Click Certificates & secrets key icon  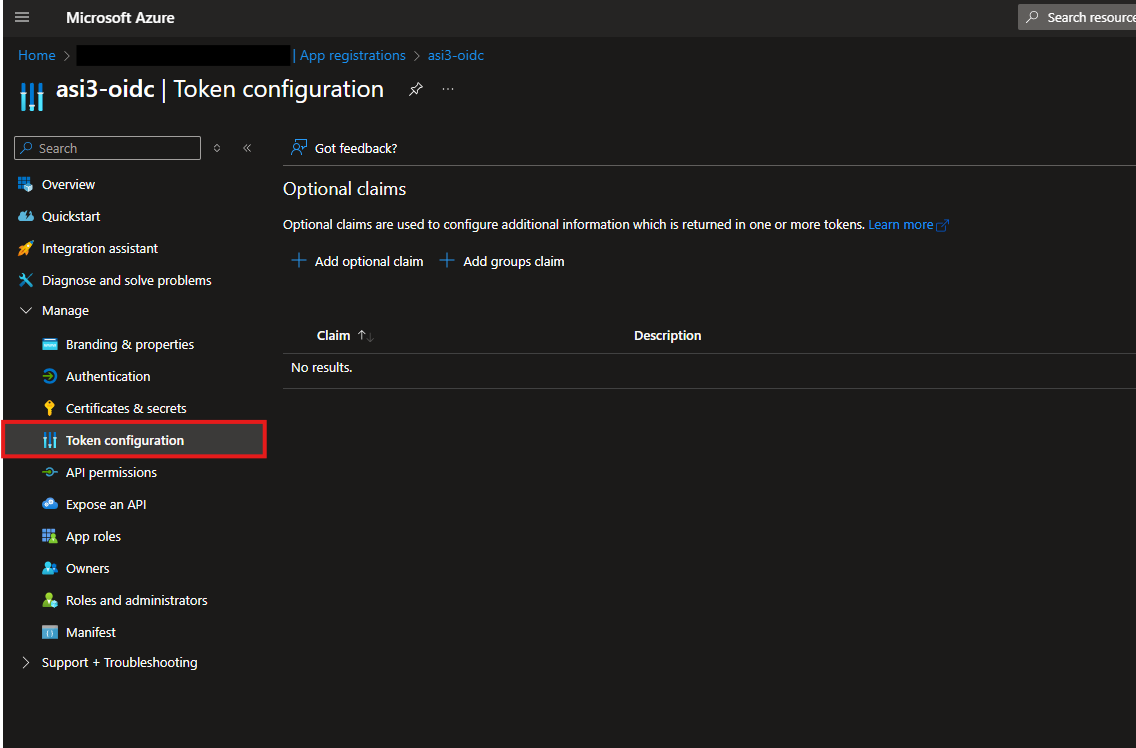point(49,408)
